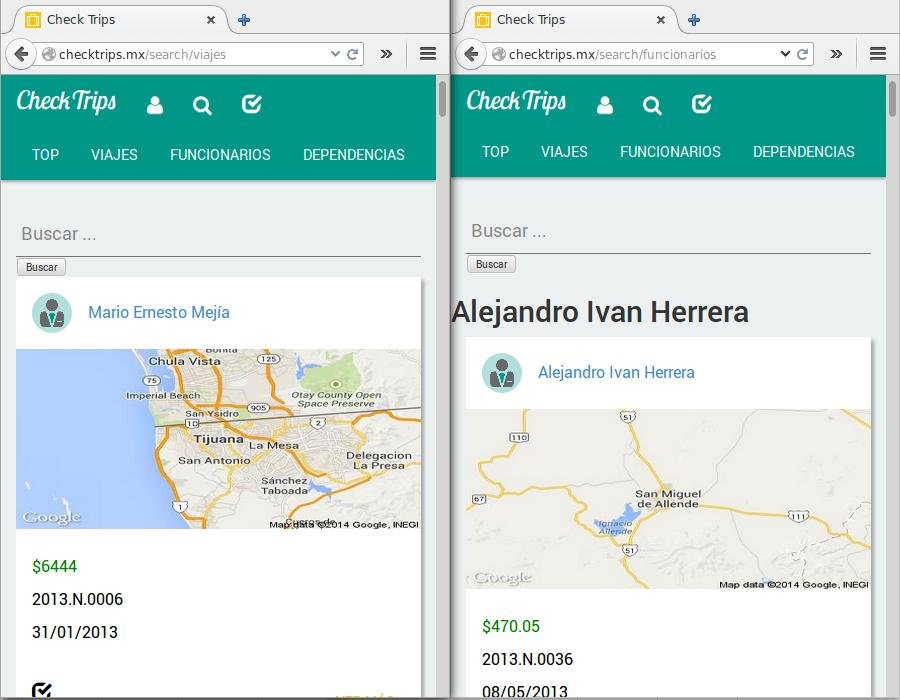Open hamburger menu in right browser
The height and width of the screenshot is (700, 900).
[x=878, y=54]
